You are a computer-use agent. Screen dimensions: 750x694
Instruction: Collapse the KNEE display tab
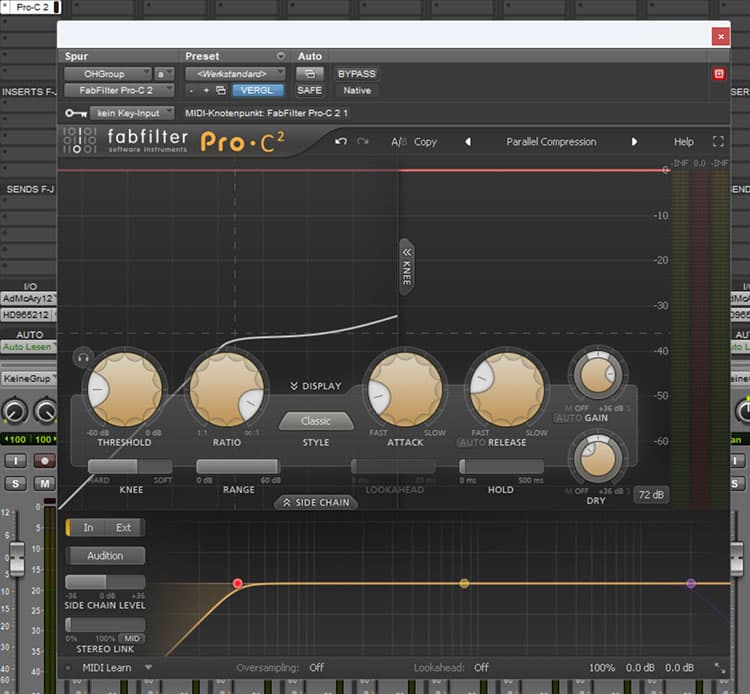407,266
